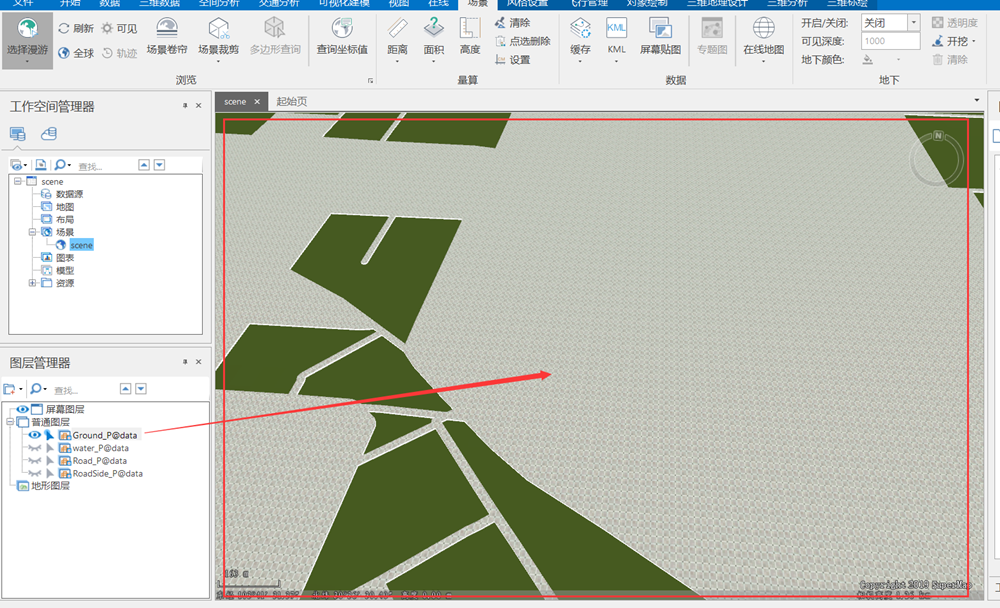Expand the 资源 node in workspace tree

32,283
